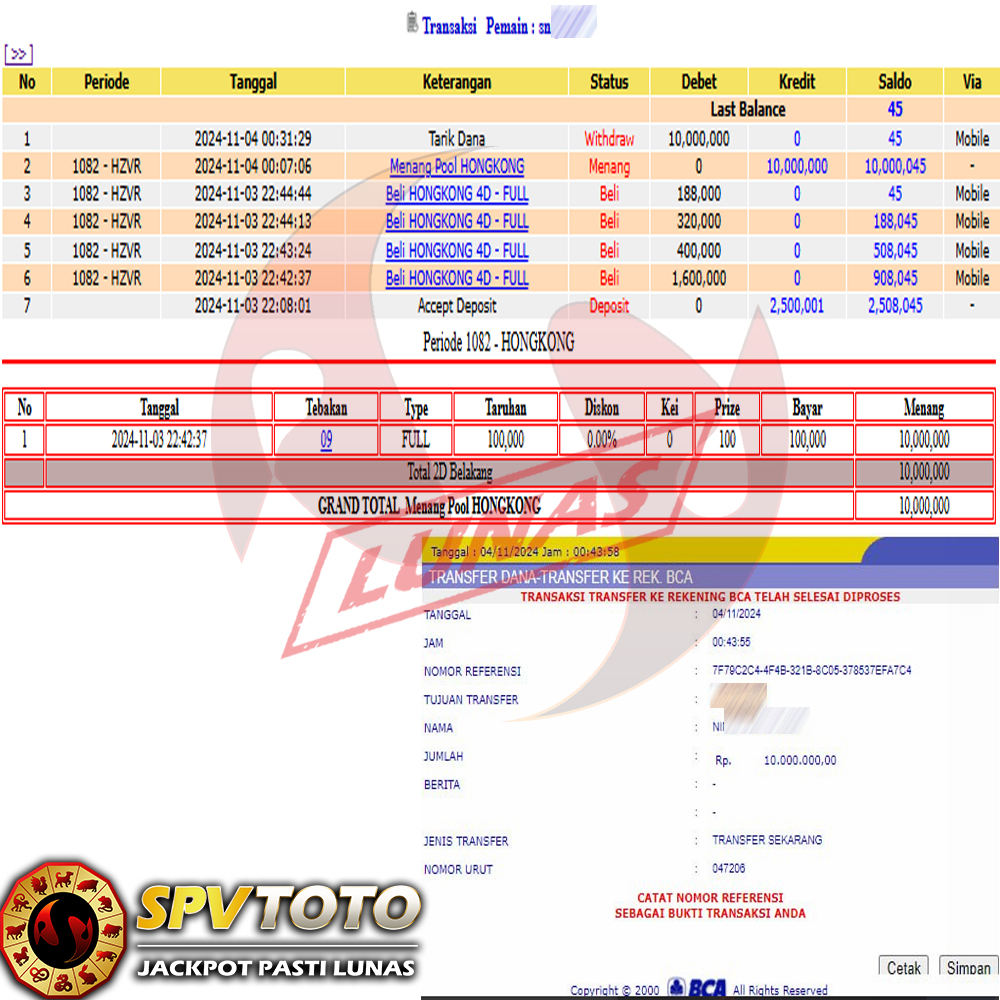Click the Keterangan column header
This screenshot has height=1000, width=1000.
457,82
